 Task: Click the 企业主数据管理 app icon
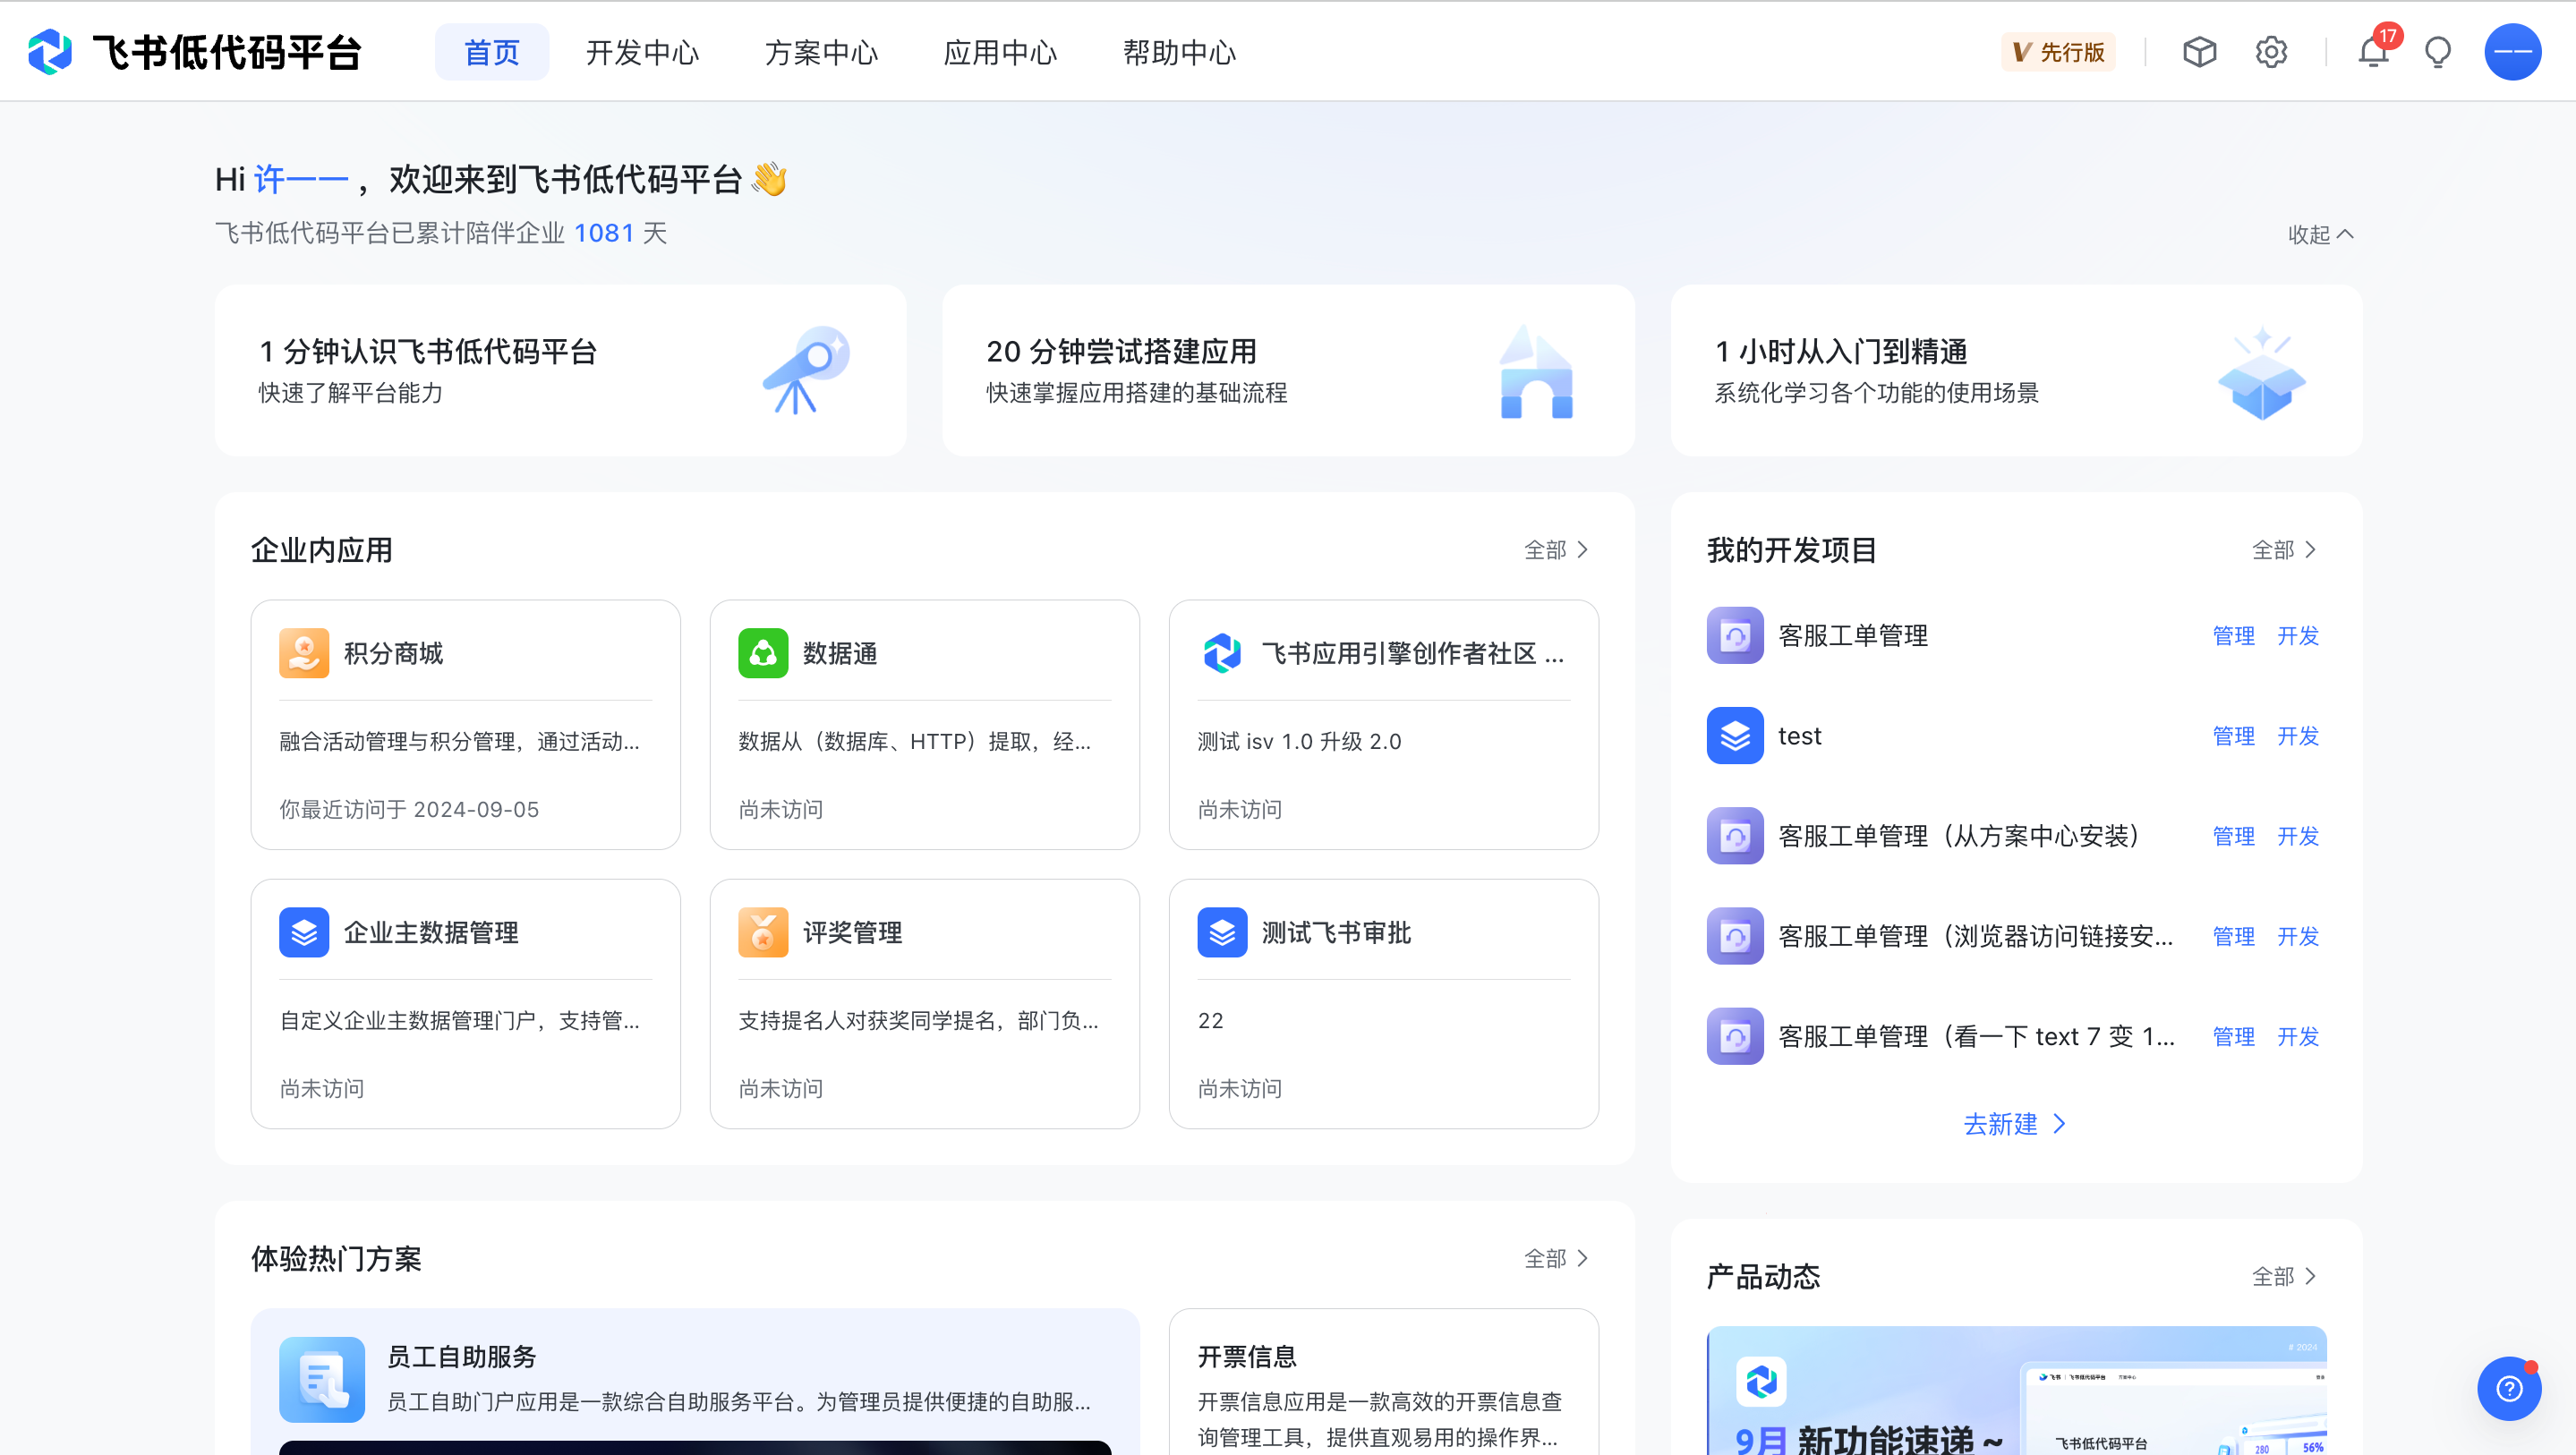[x=304, y=932]
